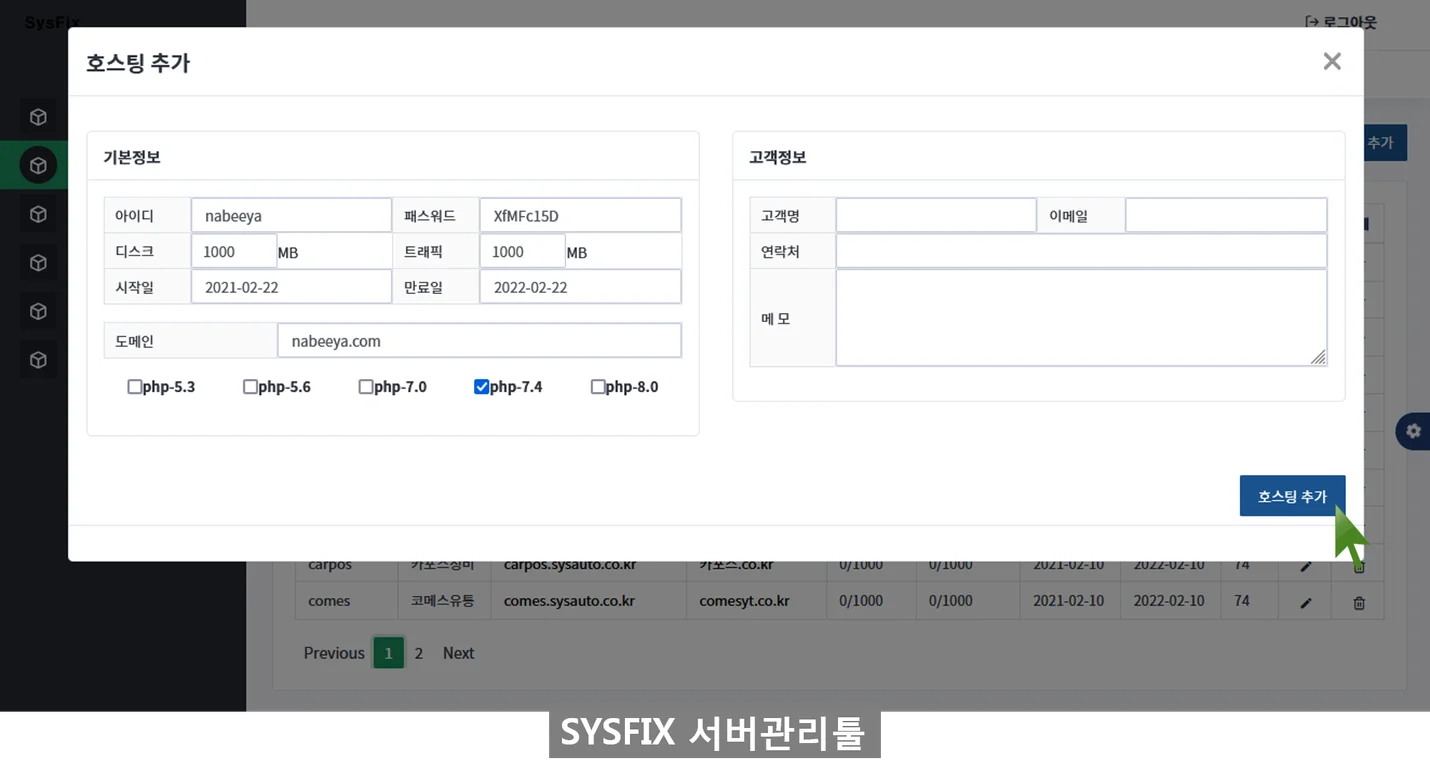Click the pencil edit icon in carpos row
This screenshot has height=774, width=1430.
point(1305,567)
